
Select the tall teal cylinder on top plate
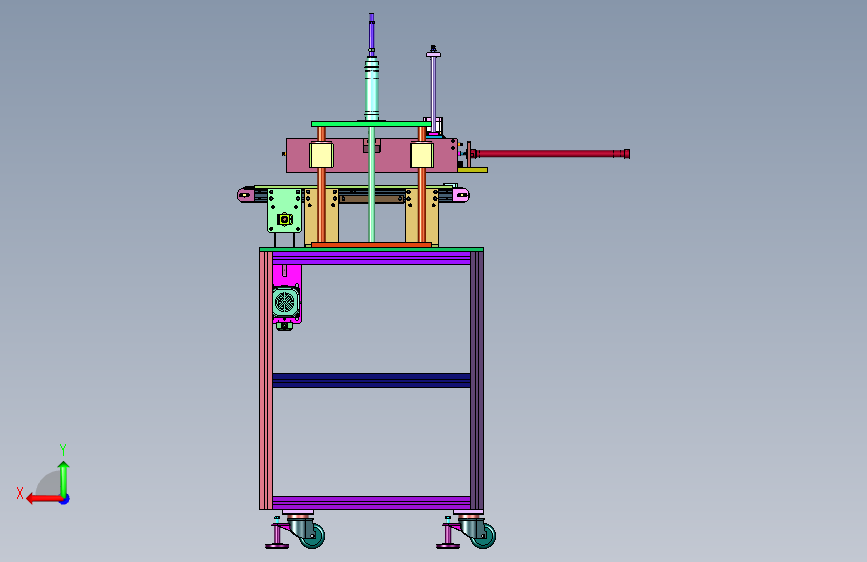tap(372, 87)
